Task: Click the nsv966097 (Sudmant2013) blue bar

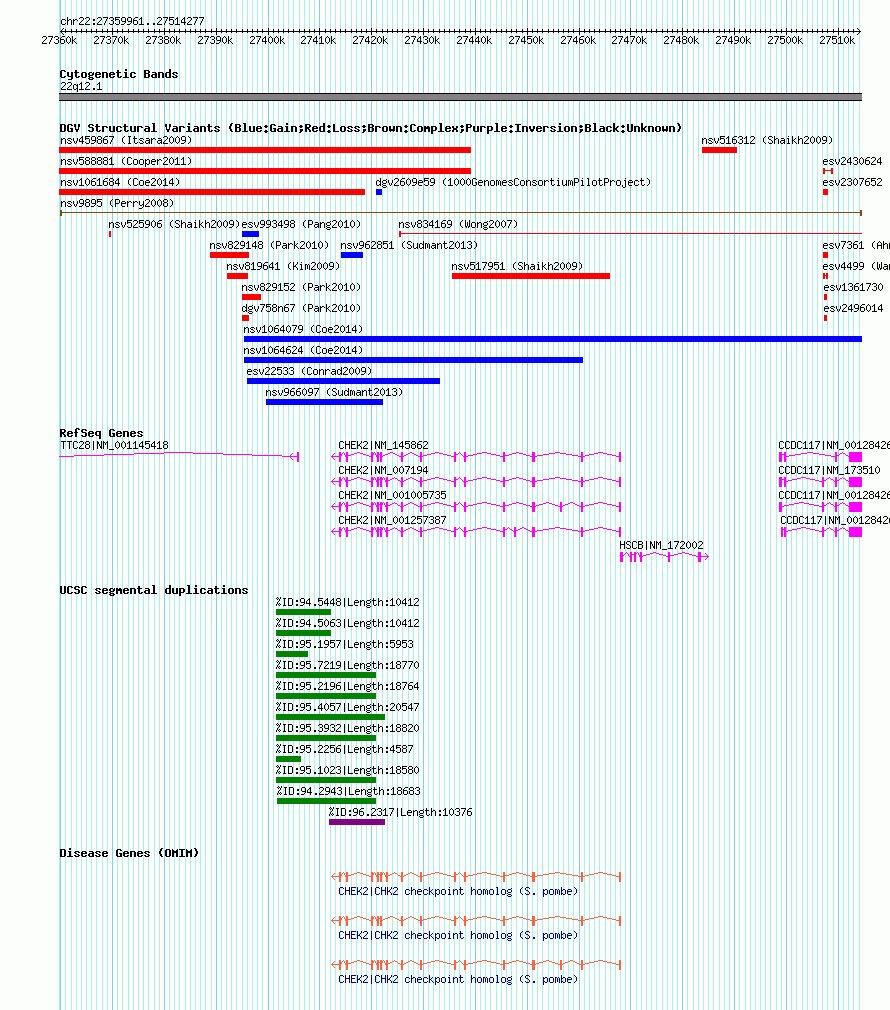Action: coord(324,402)
